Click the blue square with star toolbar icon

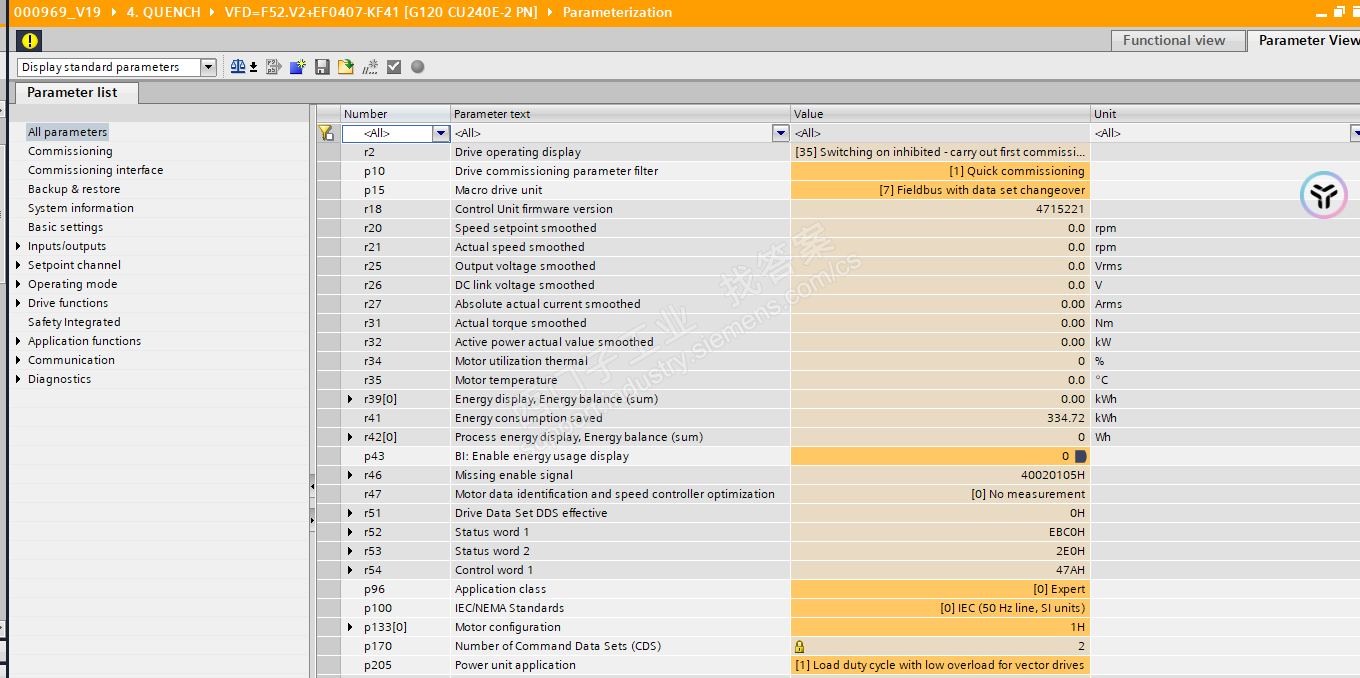point(297,67)
